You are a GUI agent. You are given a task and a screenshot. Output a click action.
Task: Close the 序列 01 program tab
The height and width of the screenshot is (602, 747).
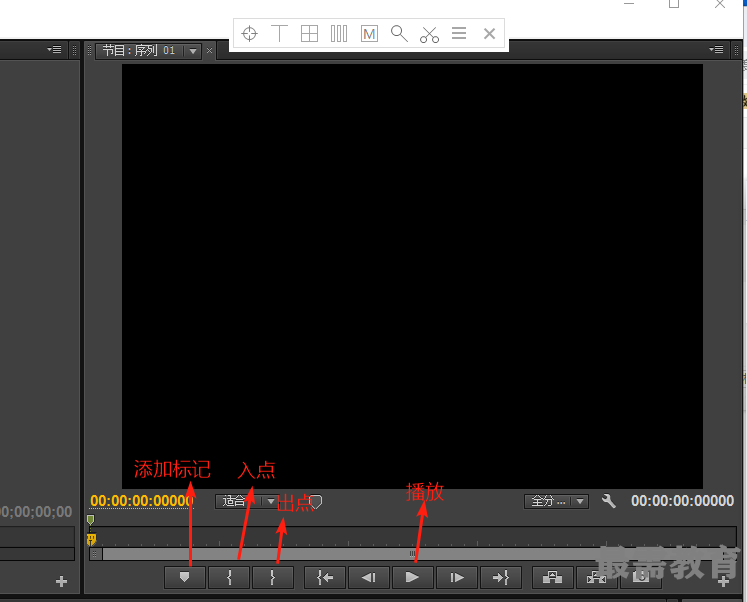[x=209, y=50]
